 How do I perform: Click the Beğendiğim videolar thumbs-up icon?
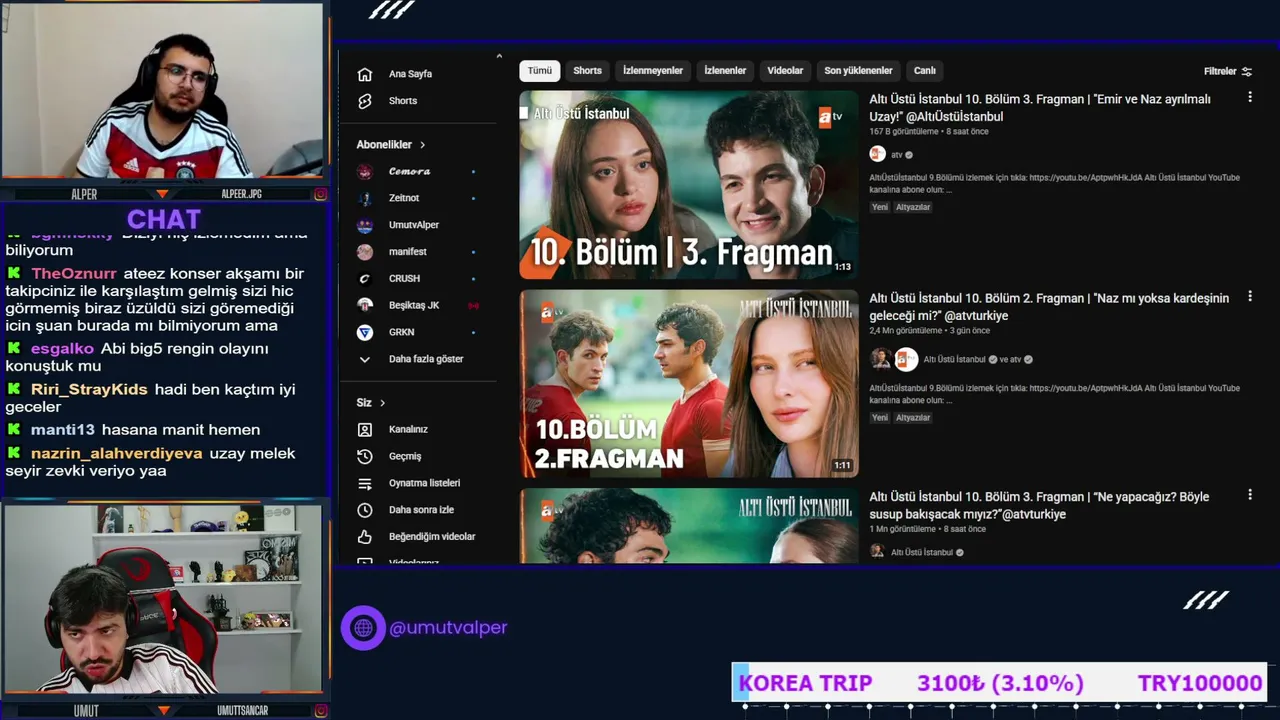tap(365, 537)
